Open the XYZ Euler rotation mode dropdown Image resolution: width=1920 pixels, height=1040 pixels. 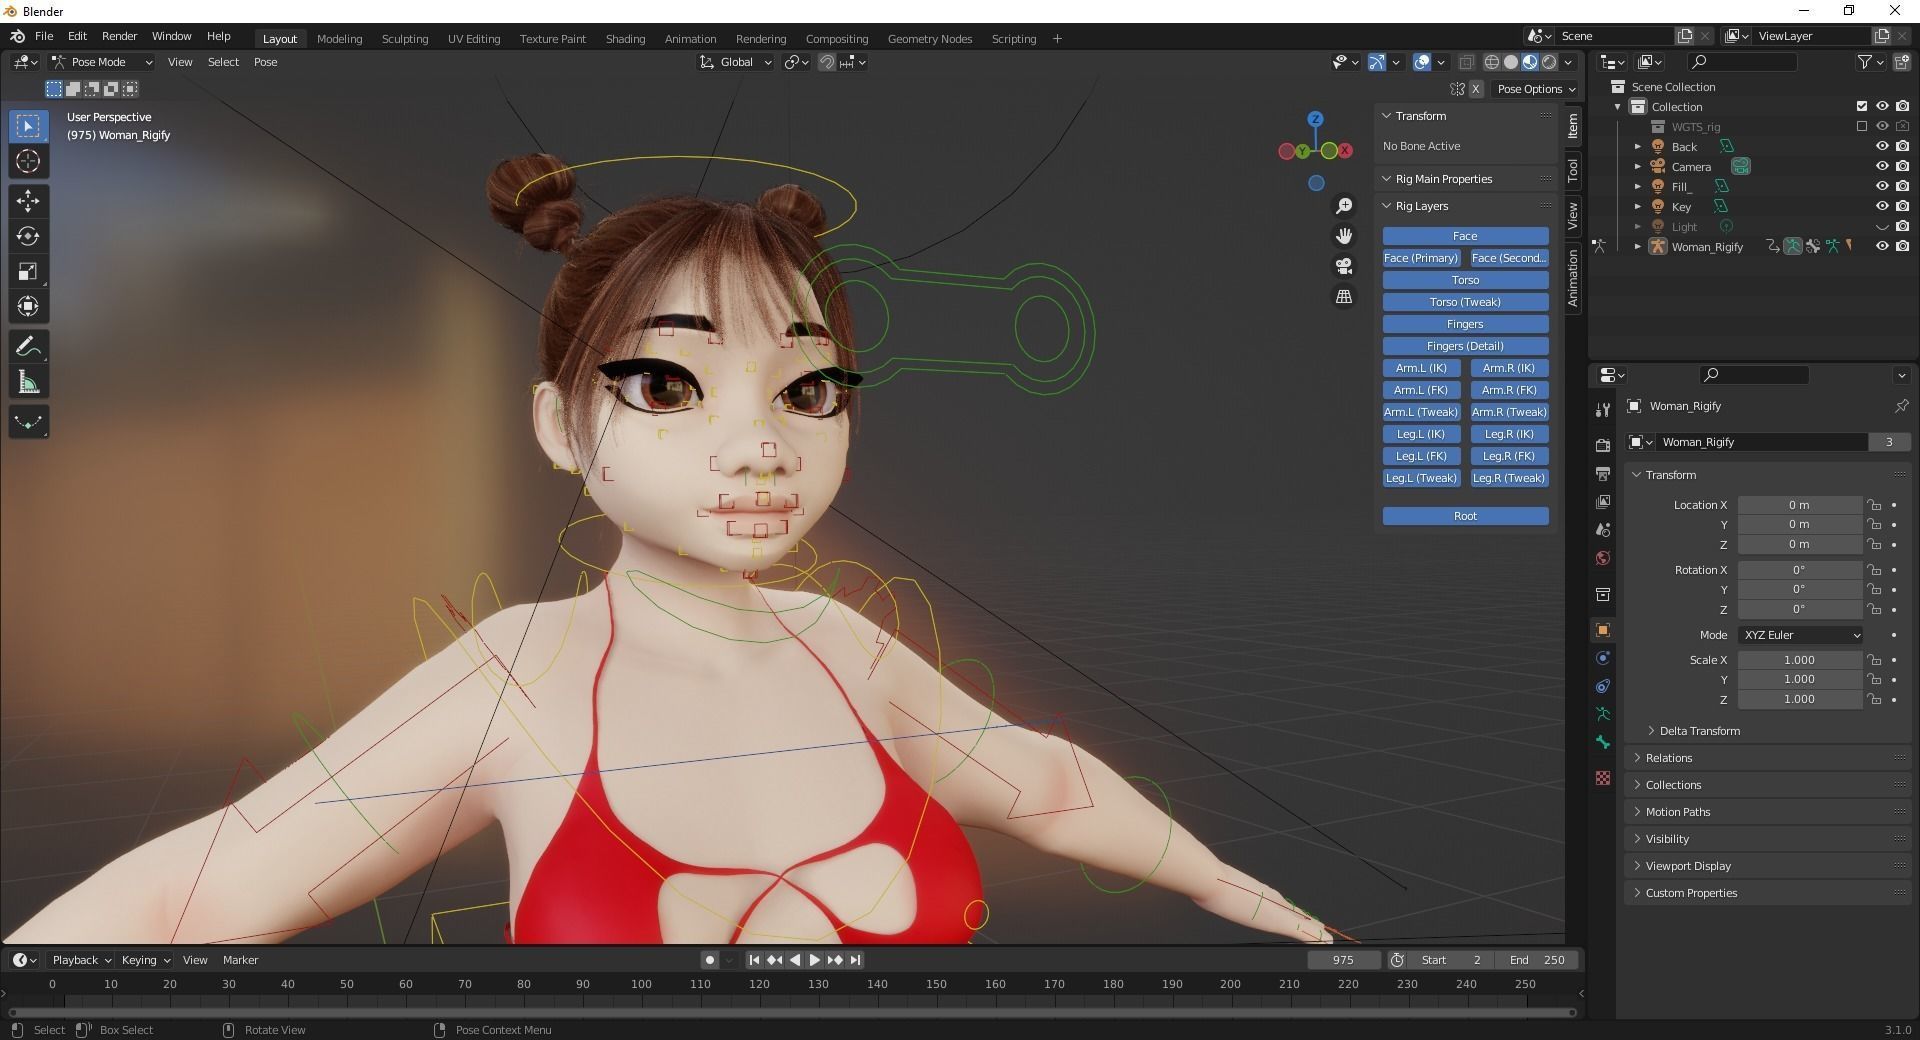click(x=1800, y=635)
